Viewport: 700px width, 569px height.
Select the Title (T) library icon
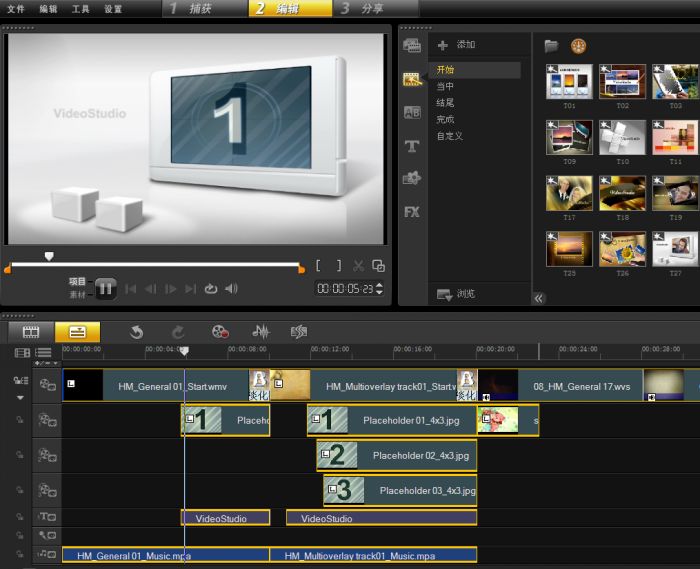(x=411, y=146)
